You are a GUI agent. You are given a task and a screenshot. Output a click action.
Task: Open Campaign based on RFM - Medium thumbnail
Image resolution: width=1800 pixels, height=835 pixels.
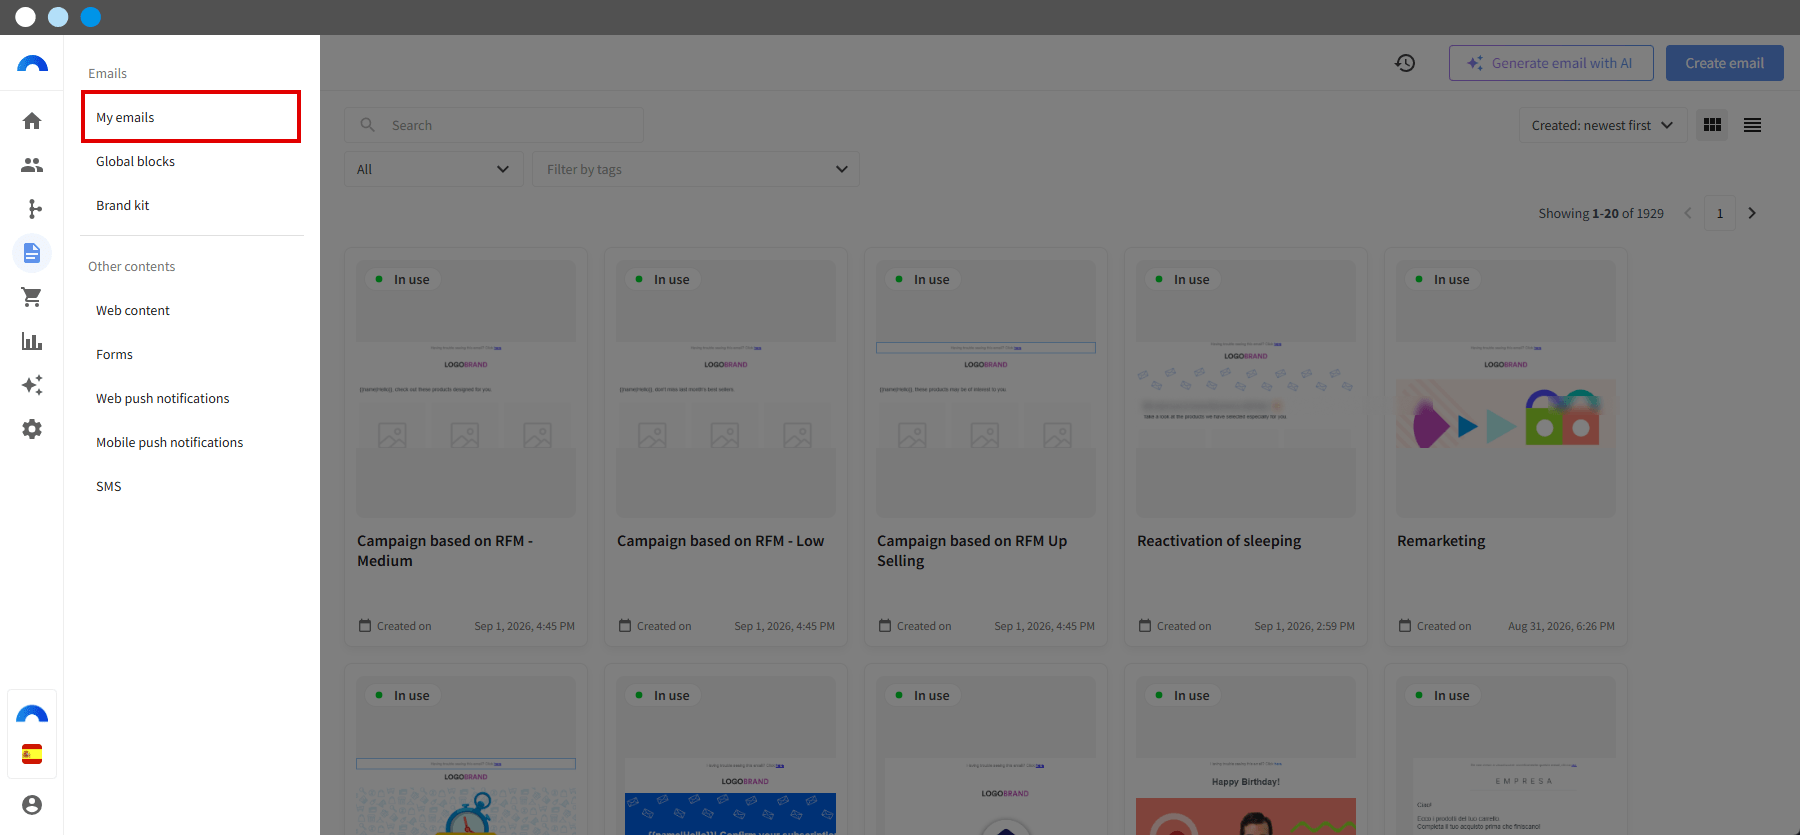(466, 389)
